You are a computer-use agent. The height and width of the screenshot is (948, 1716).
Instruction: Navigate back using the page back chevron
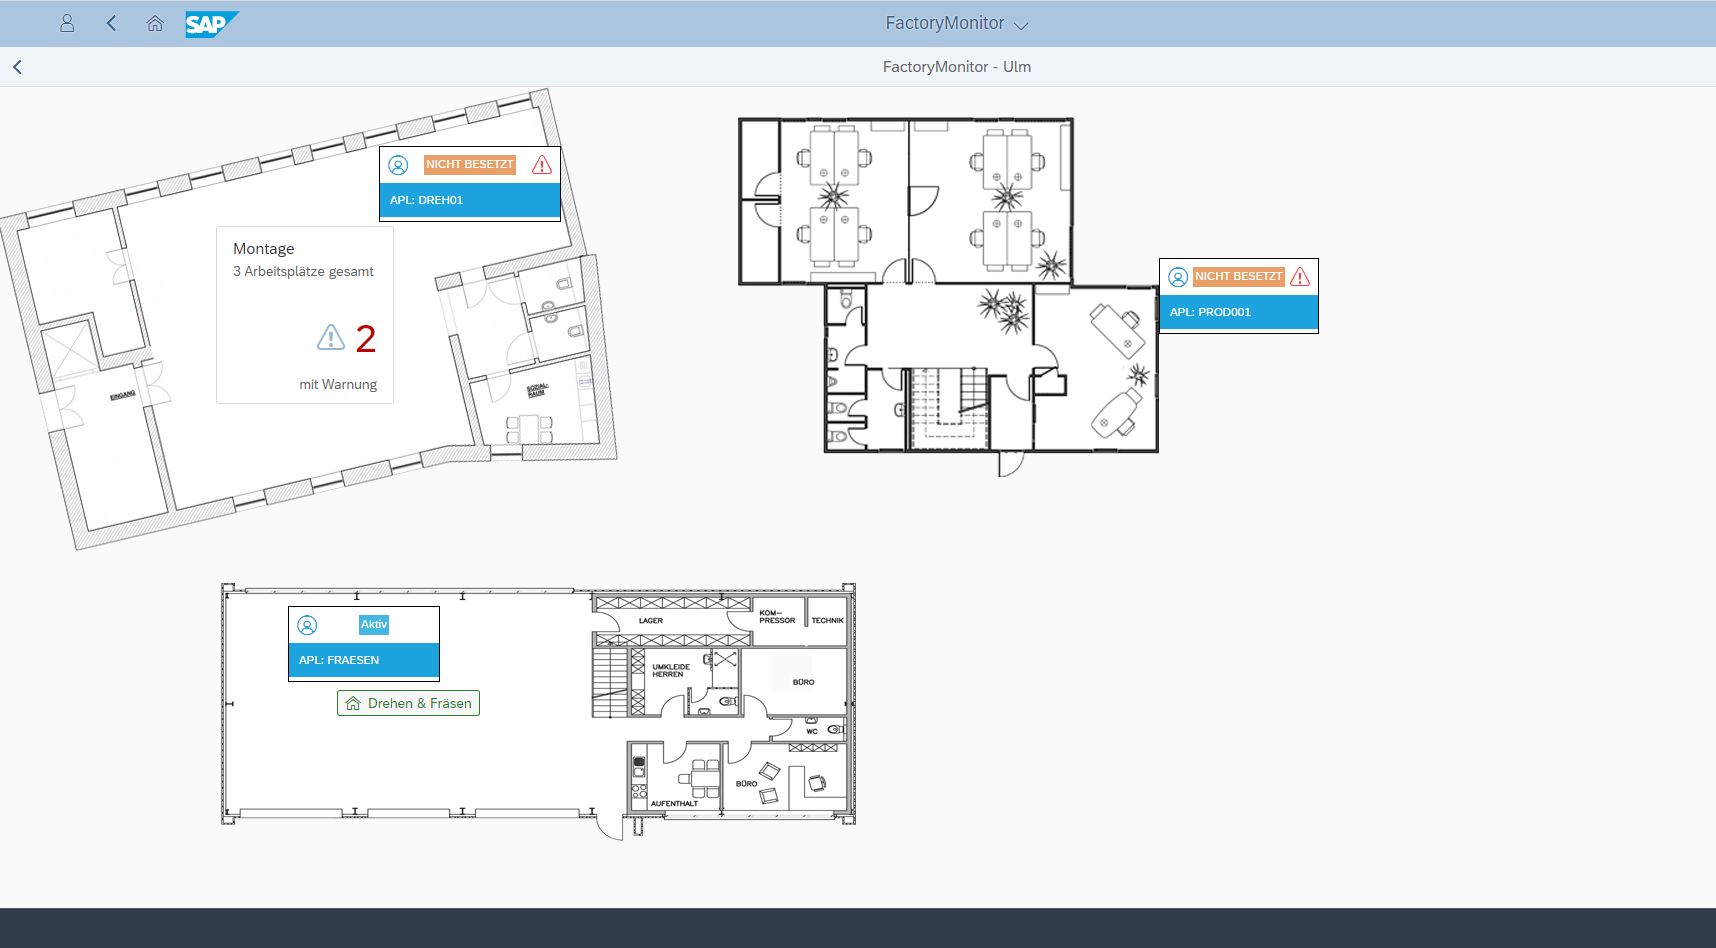[x=18, y=67]
